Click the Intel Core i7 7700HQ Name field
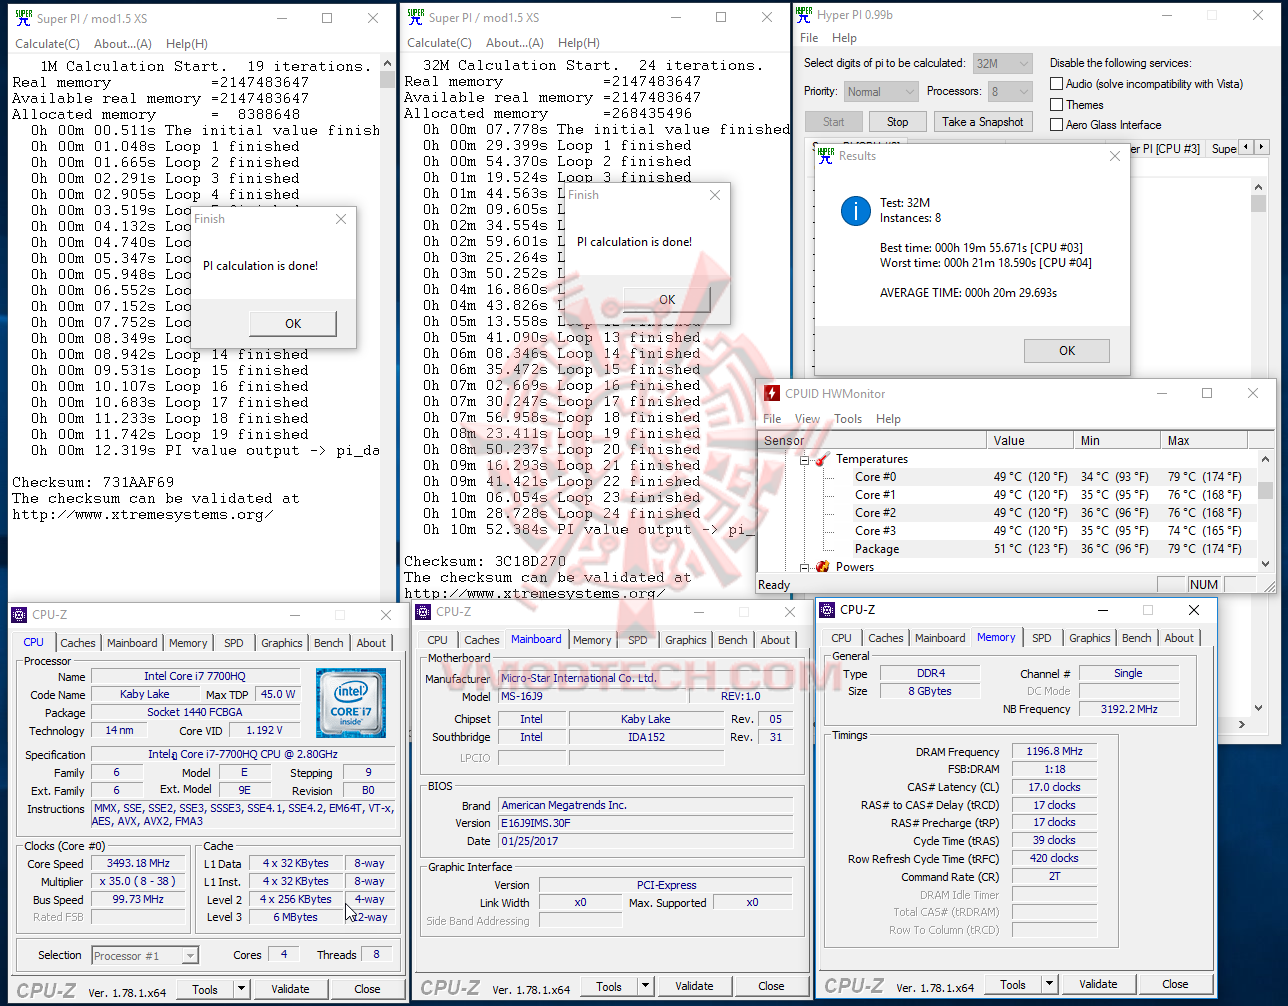This screenshot has height=1006, width=1288. pyautogui.click(x=196, y=677)
